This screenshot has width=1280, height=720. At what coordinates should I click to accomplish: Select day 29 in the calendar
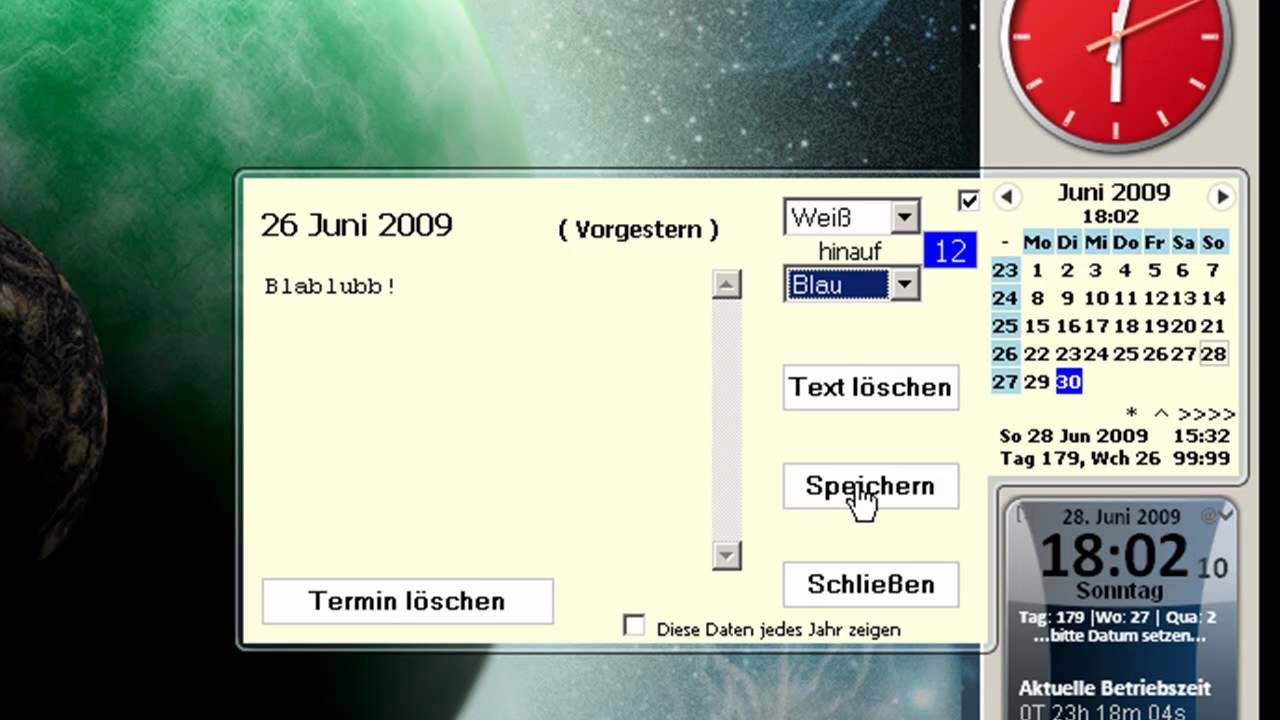(x=1037, y=382)
